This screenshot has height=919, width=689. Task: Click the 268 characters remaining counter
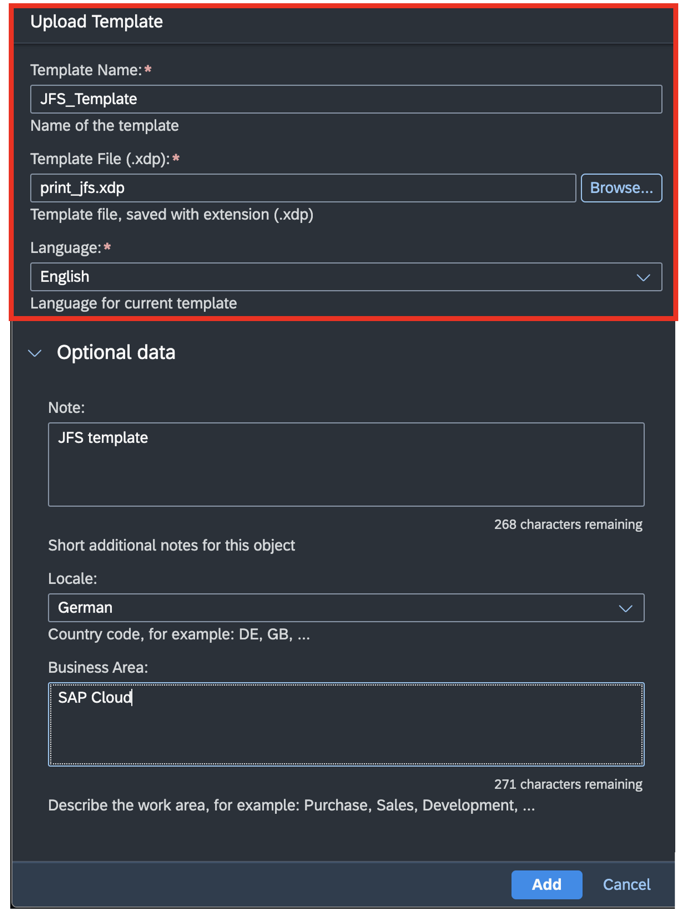pos(568,524)
